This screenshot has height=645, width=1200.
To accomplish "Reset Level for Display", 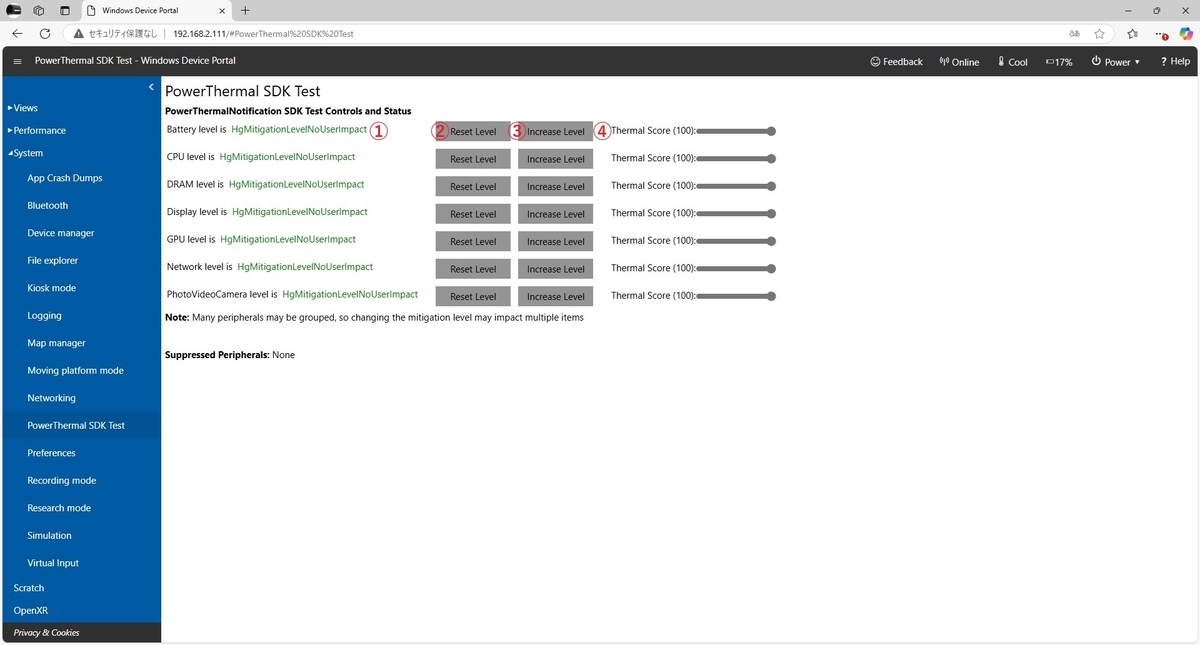I will [473, 214].
